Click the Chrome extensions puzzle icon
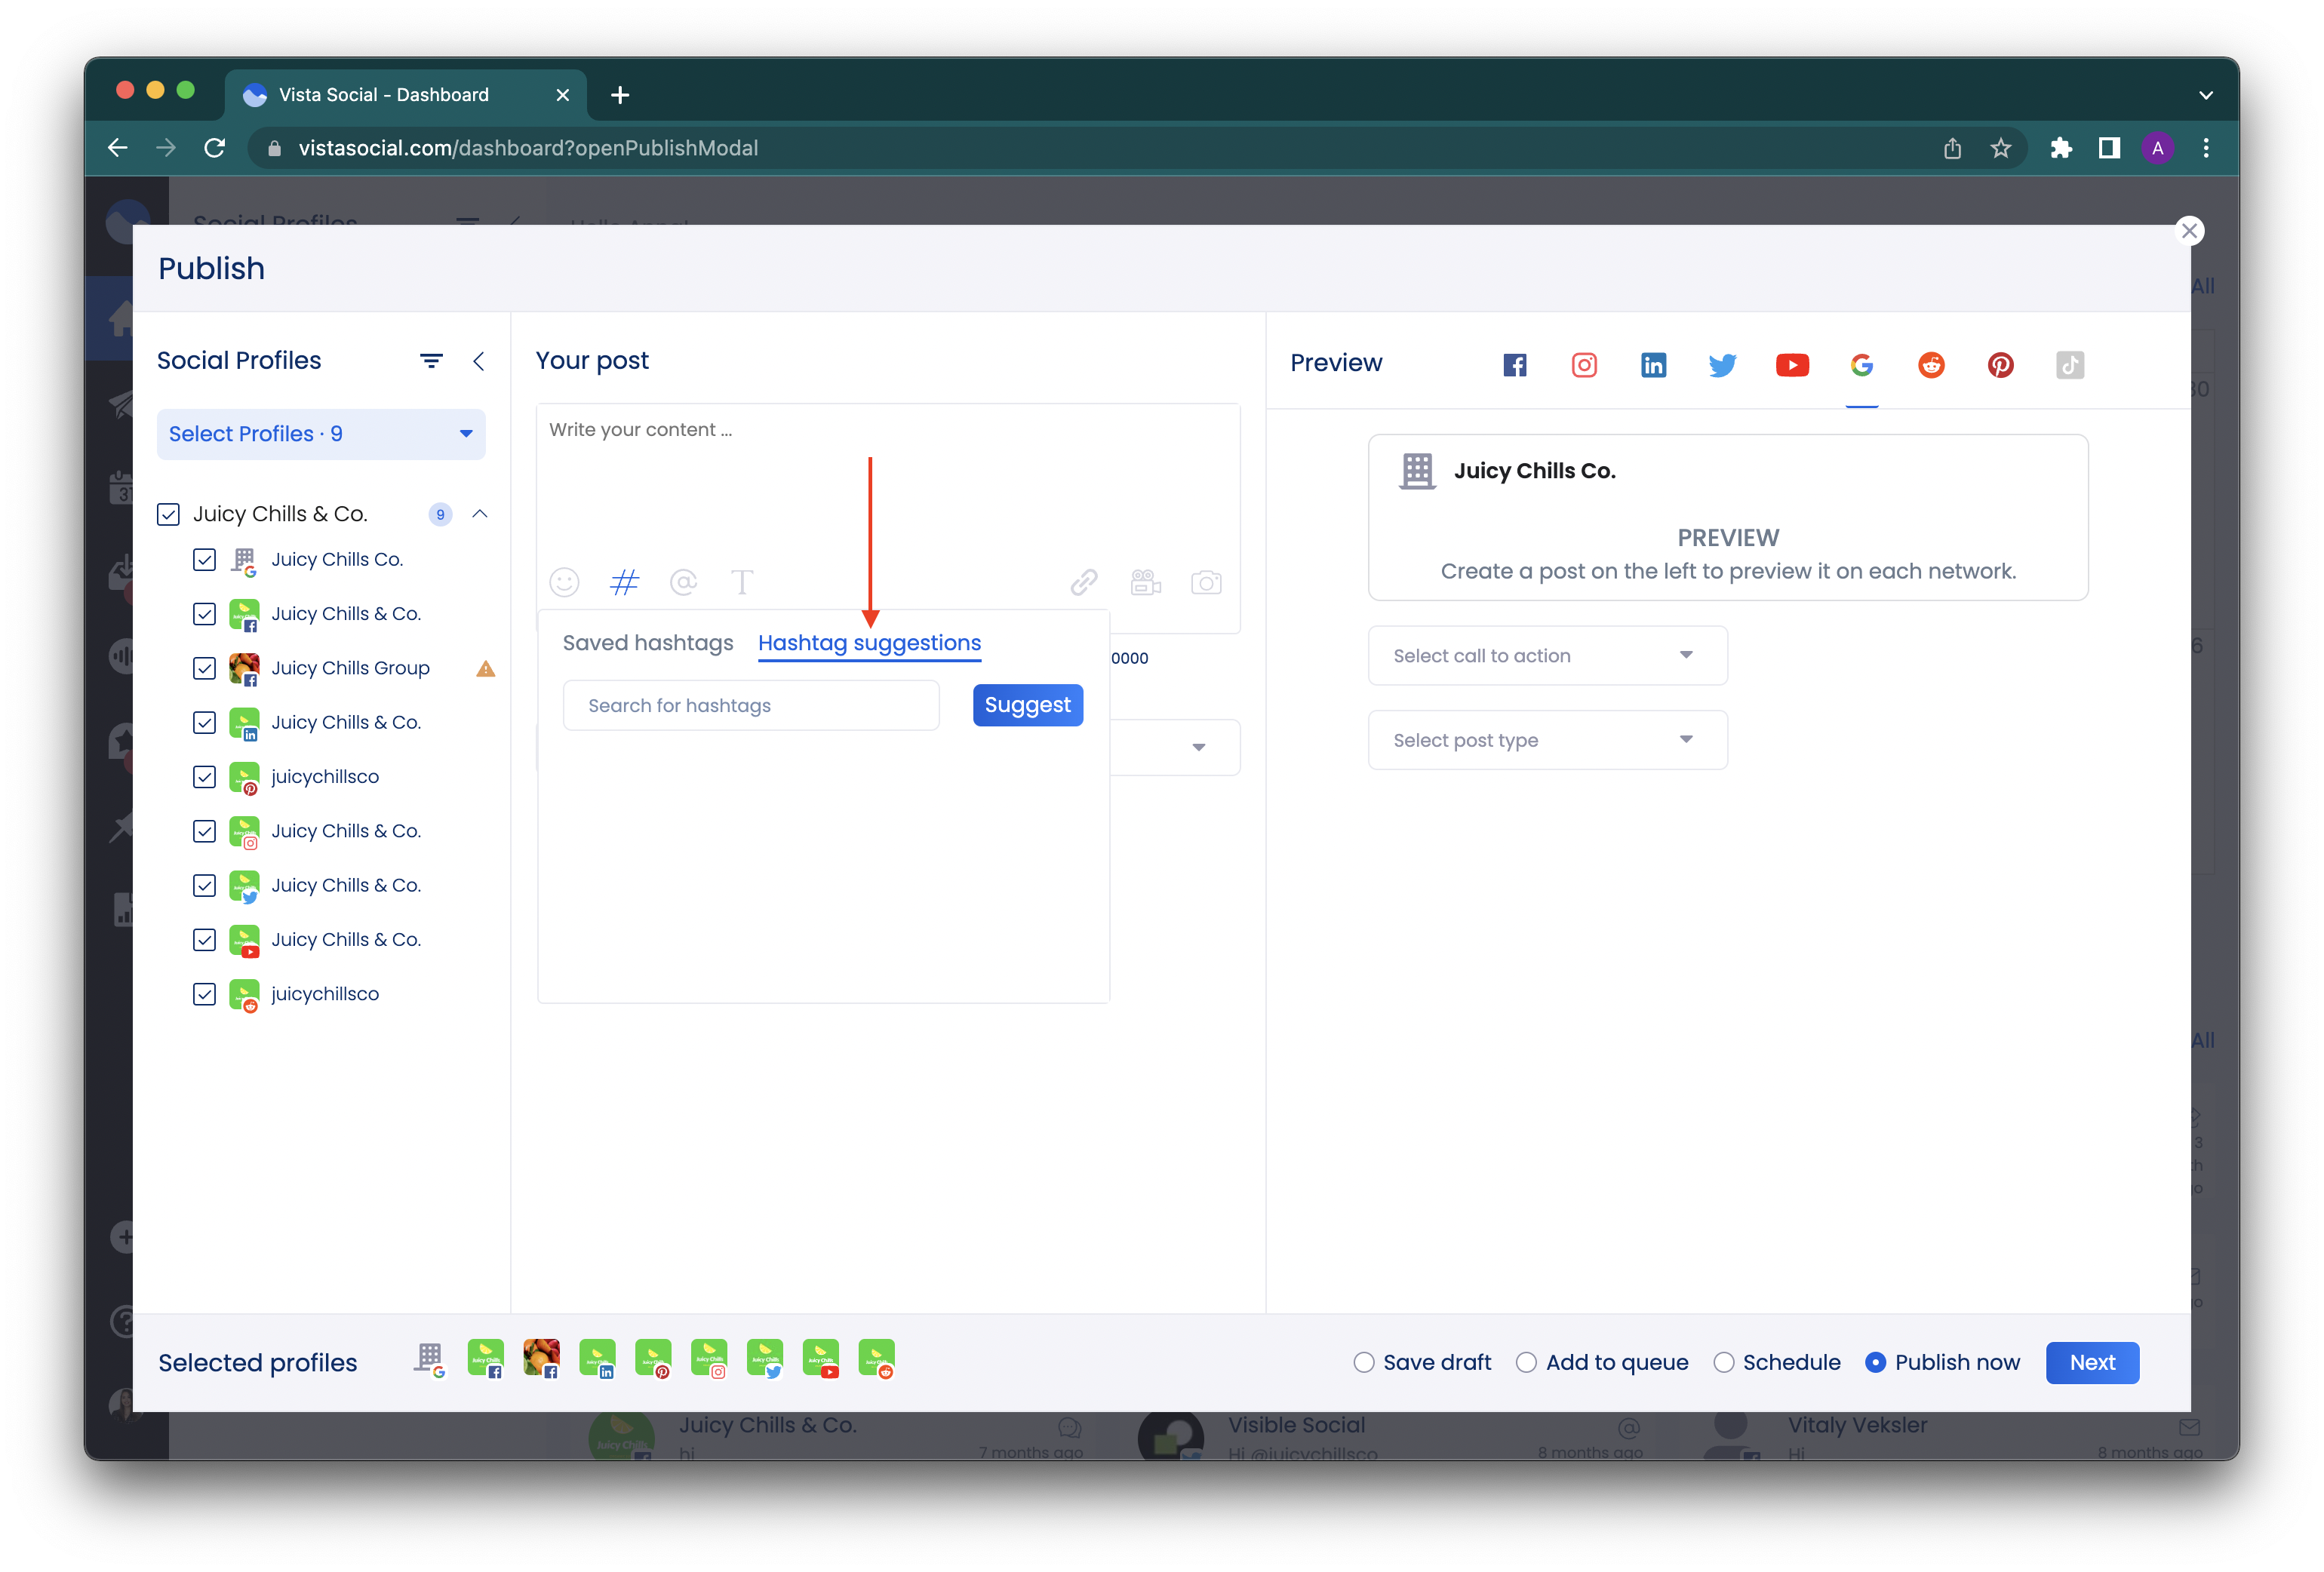This screenshot has width=2324, height=1572. pyautogui.click(x=2060, y=148)
